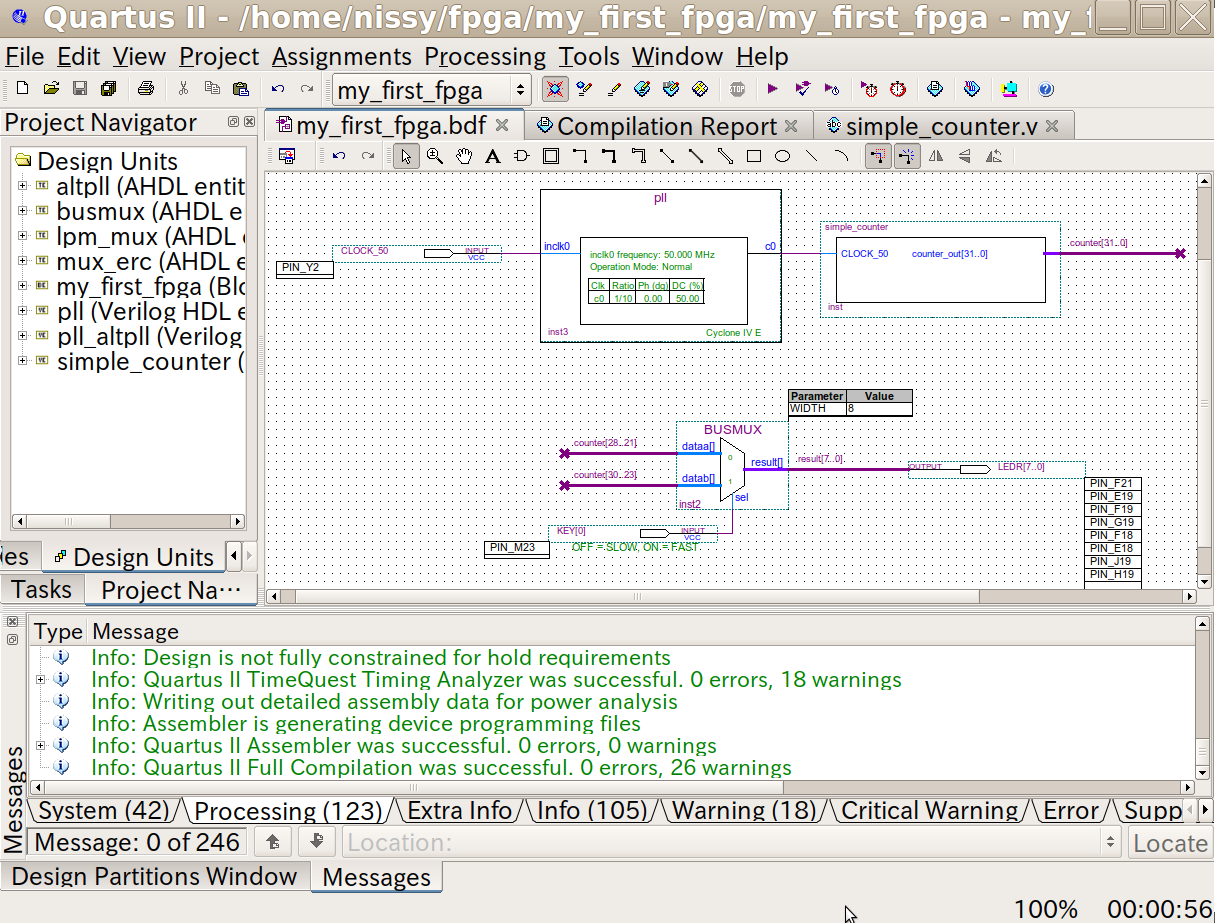Expand the altpll design unit
1215x923 pixels.
click(23, 186)
